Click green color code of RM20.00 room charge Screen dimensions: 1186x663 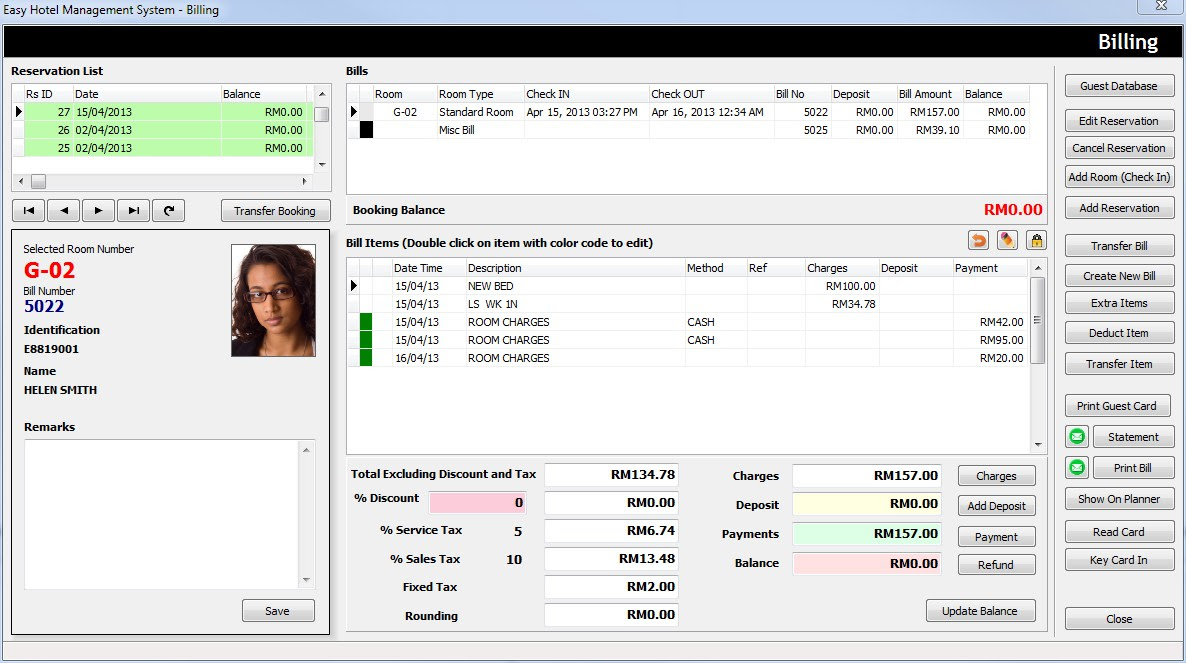[x=366, y=358]
